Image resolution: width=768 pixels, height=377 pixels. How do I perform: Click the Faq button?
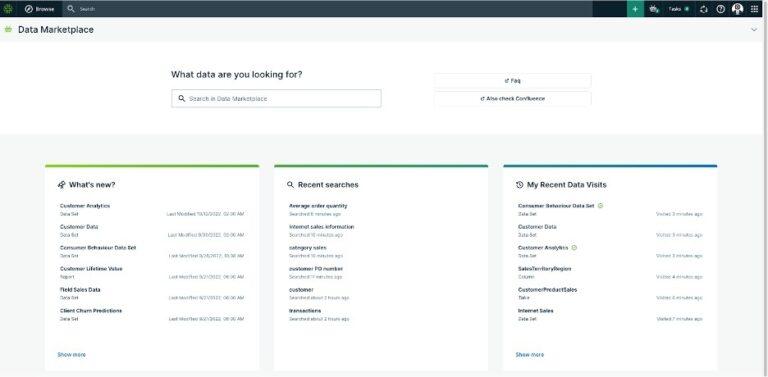(x=512, y=81)
